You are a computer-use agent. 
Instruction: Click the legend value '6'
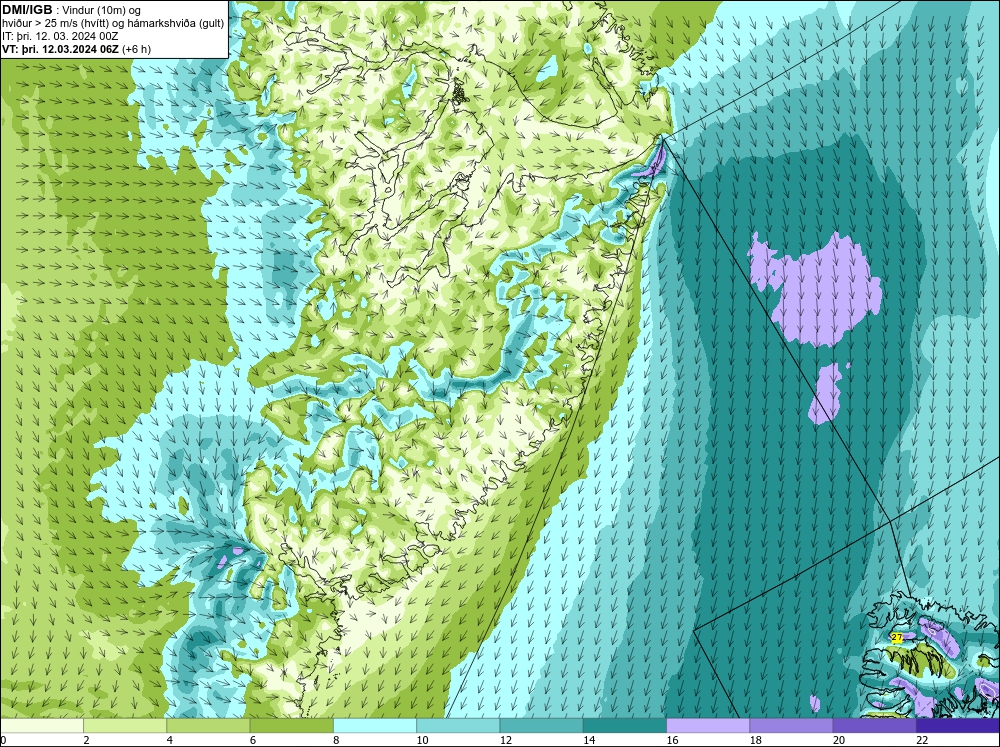pos(253,740)
